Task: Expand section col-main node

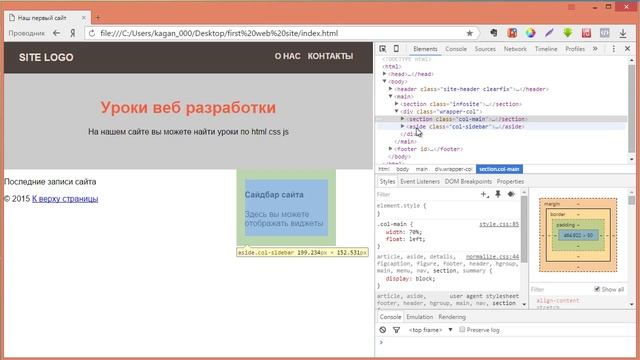Action: point(403,119)
